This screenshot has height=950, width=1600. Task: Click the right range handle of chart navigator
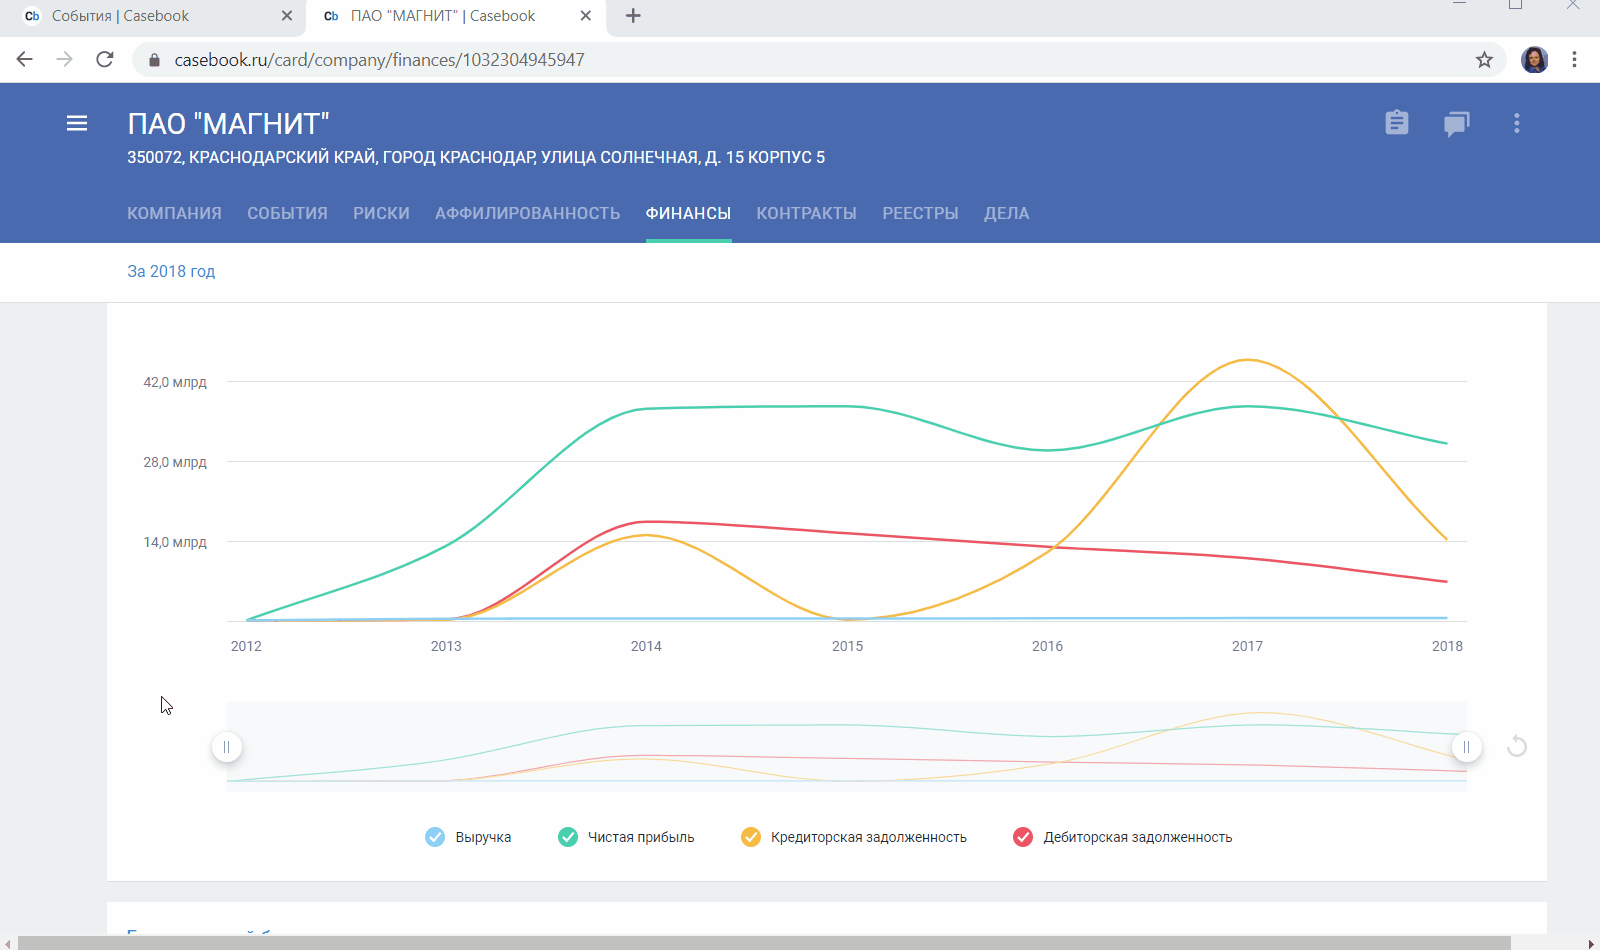pos(1466,747)
